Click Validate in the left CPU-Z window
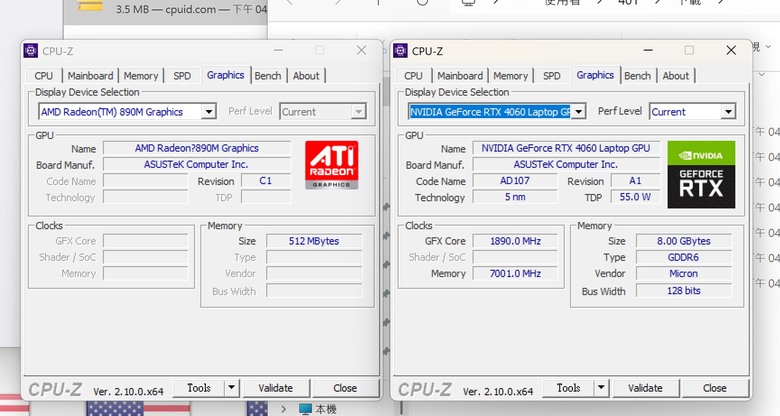This screenshot has width=780, height=416. coord(276,388)
